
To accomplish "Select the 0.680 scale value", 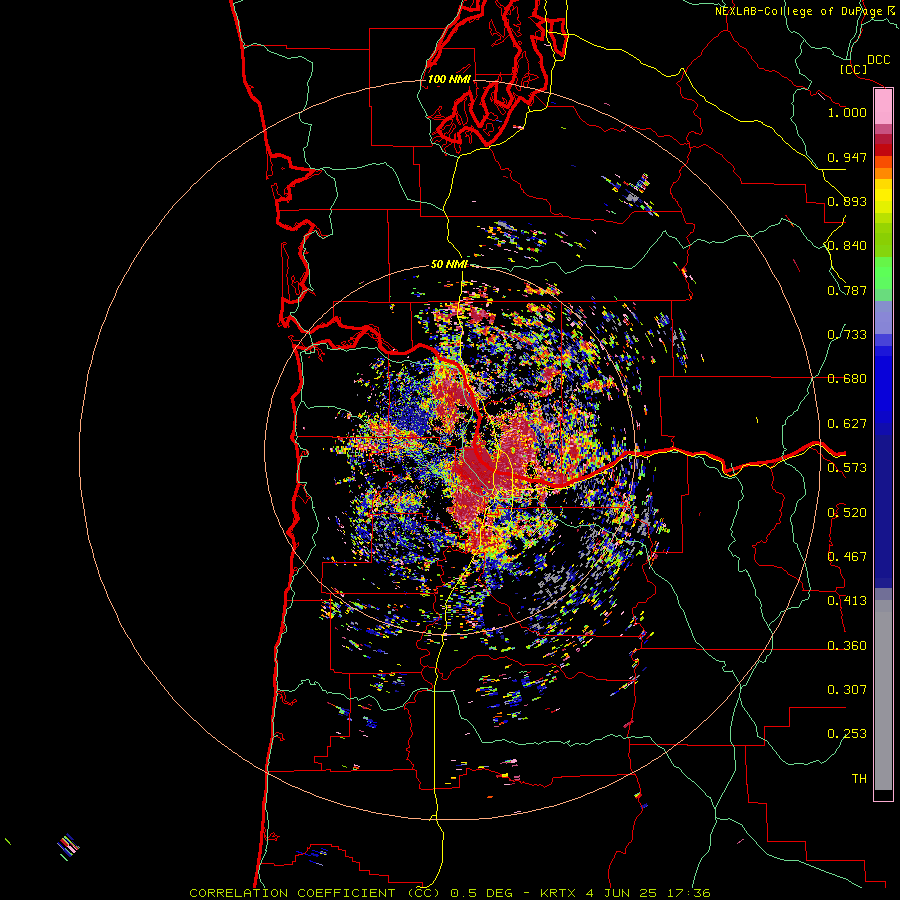I will click(847, 379).
